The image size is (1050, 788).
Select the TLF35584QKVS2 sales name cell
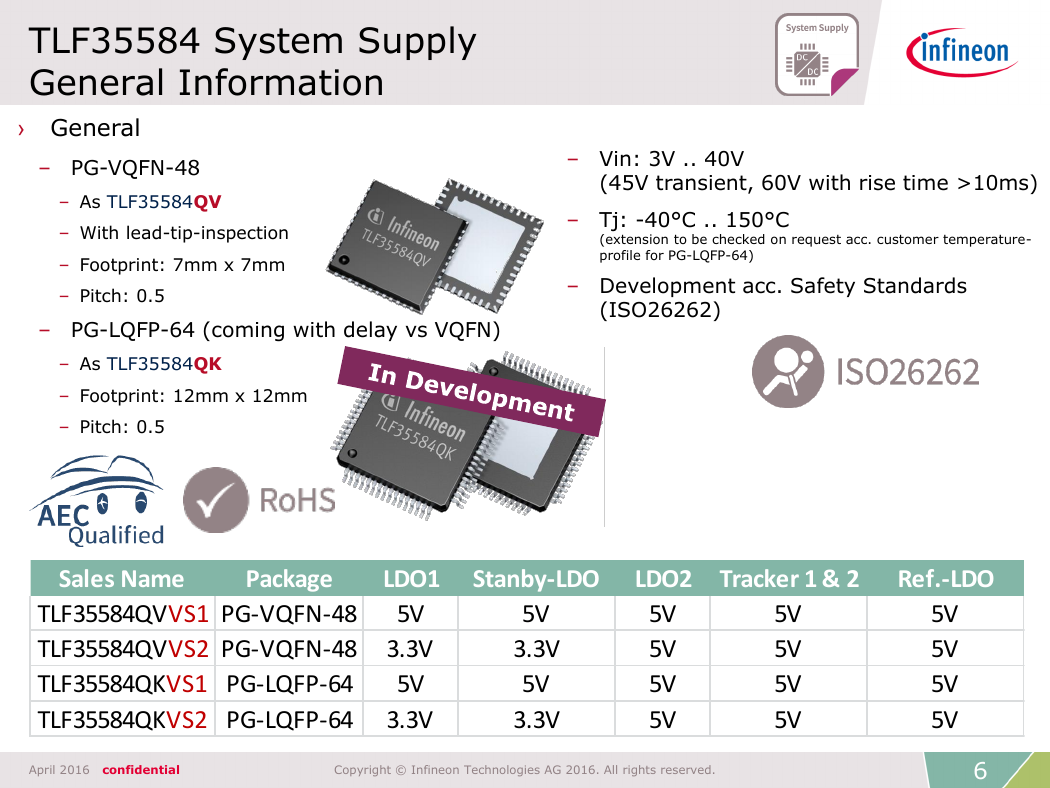coord(123,720)
